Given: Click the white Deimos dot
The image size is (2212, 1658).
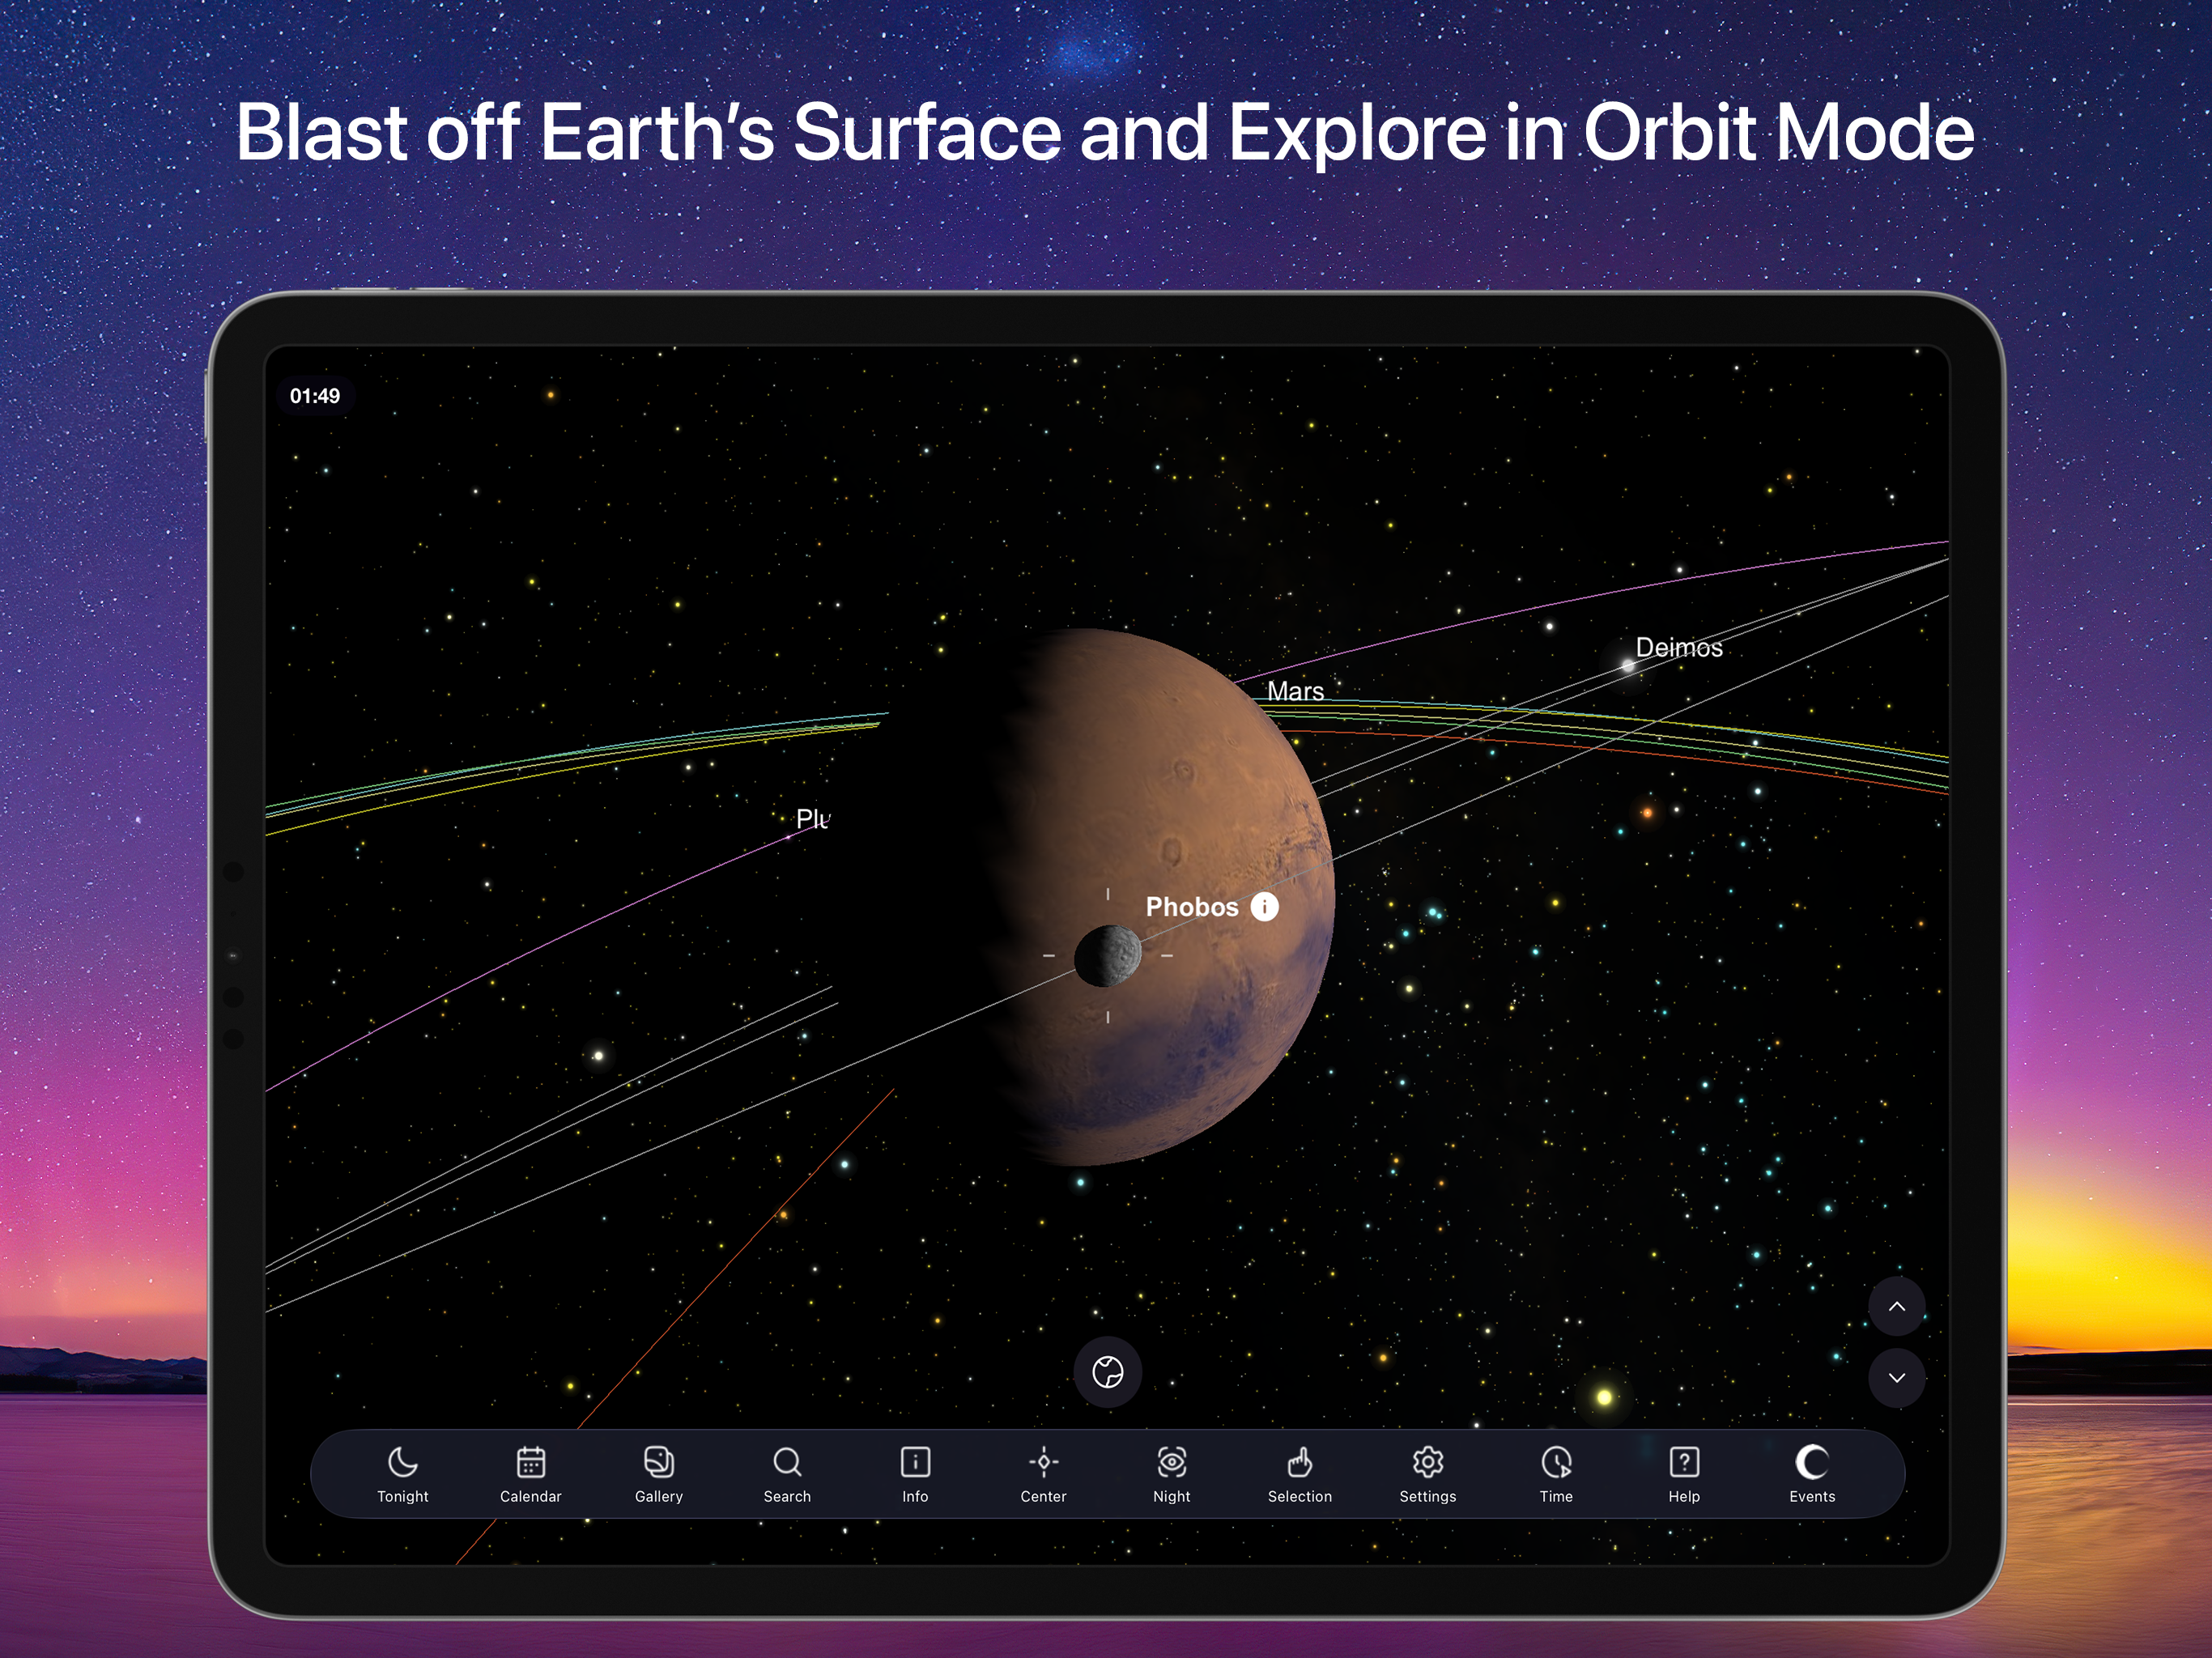Looking at the screenshot, I should pos(1628,665).
